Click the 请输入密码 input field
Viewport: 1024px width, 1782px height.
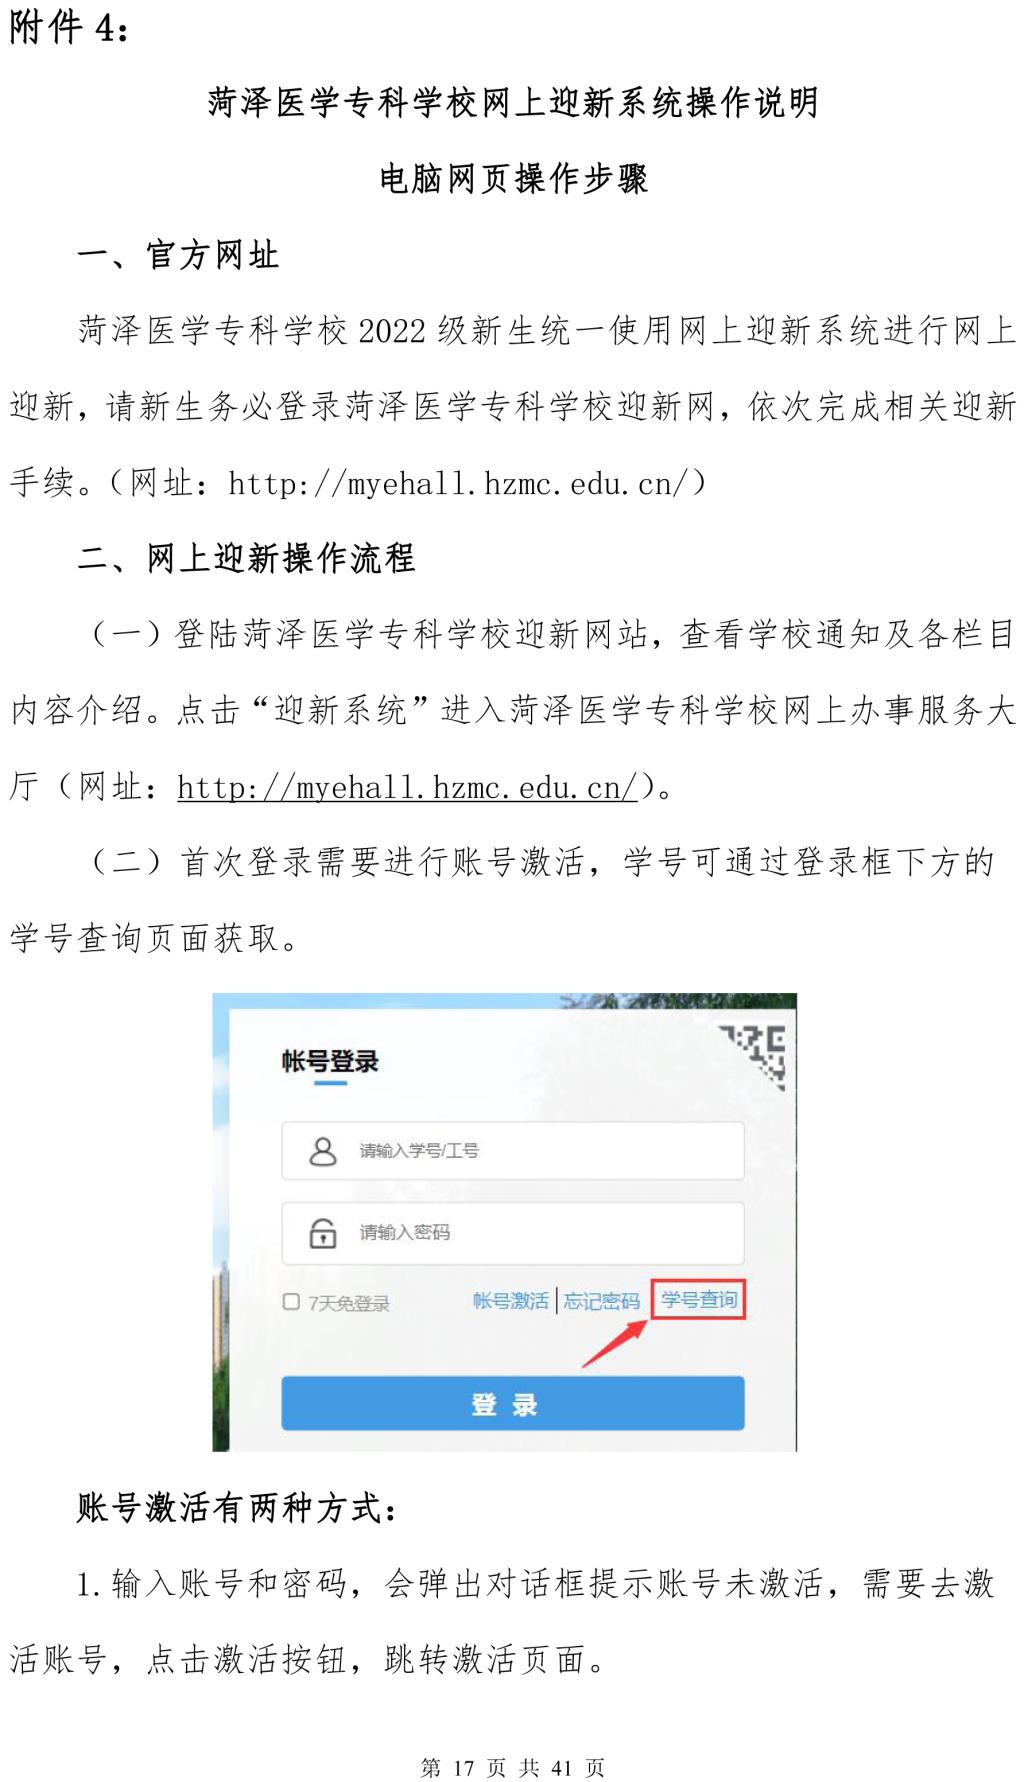513,1232
